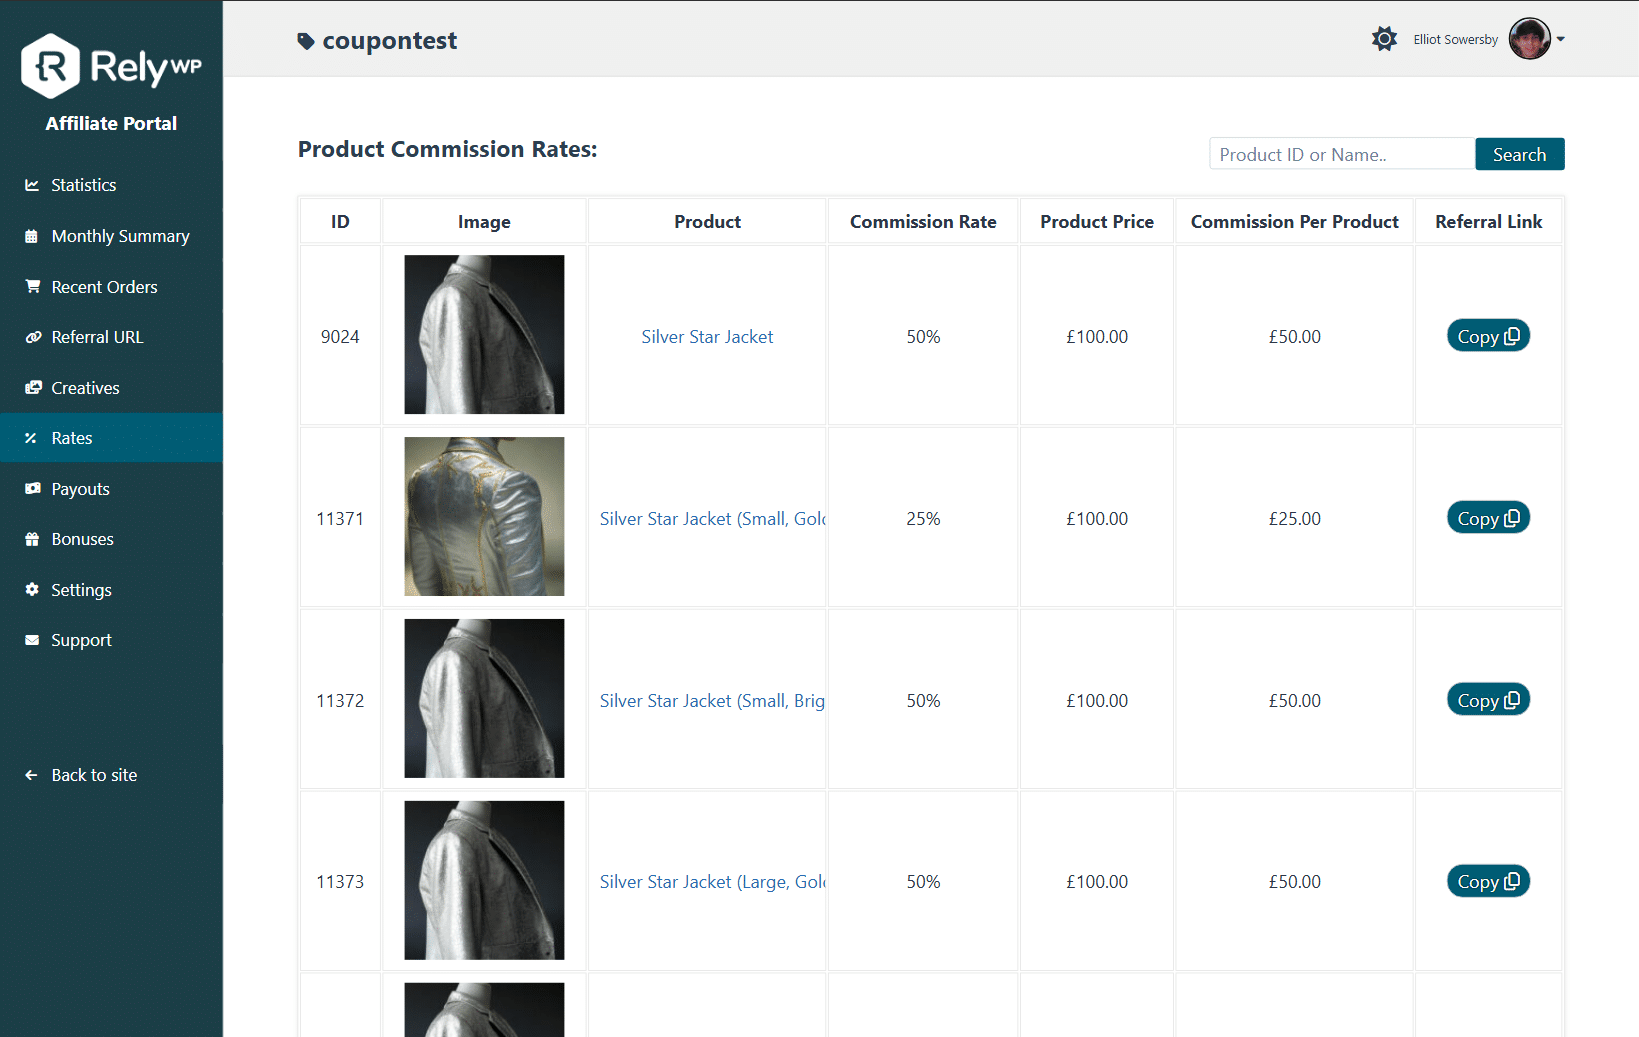1639x1037 pixels.
Task: Click the Monthly Summary calendar icon
Action: click(32, 236)
